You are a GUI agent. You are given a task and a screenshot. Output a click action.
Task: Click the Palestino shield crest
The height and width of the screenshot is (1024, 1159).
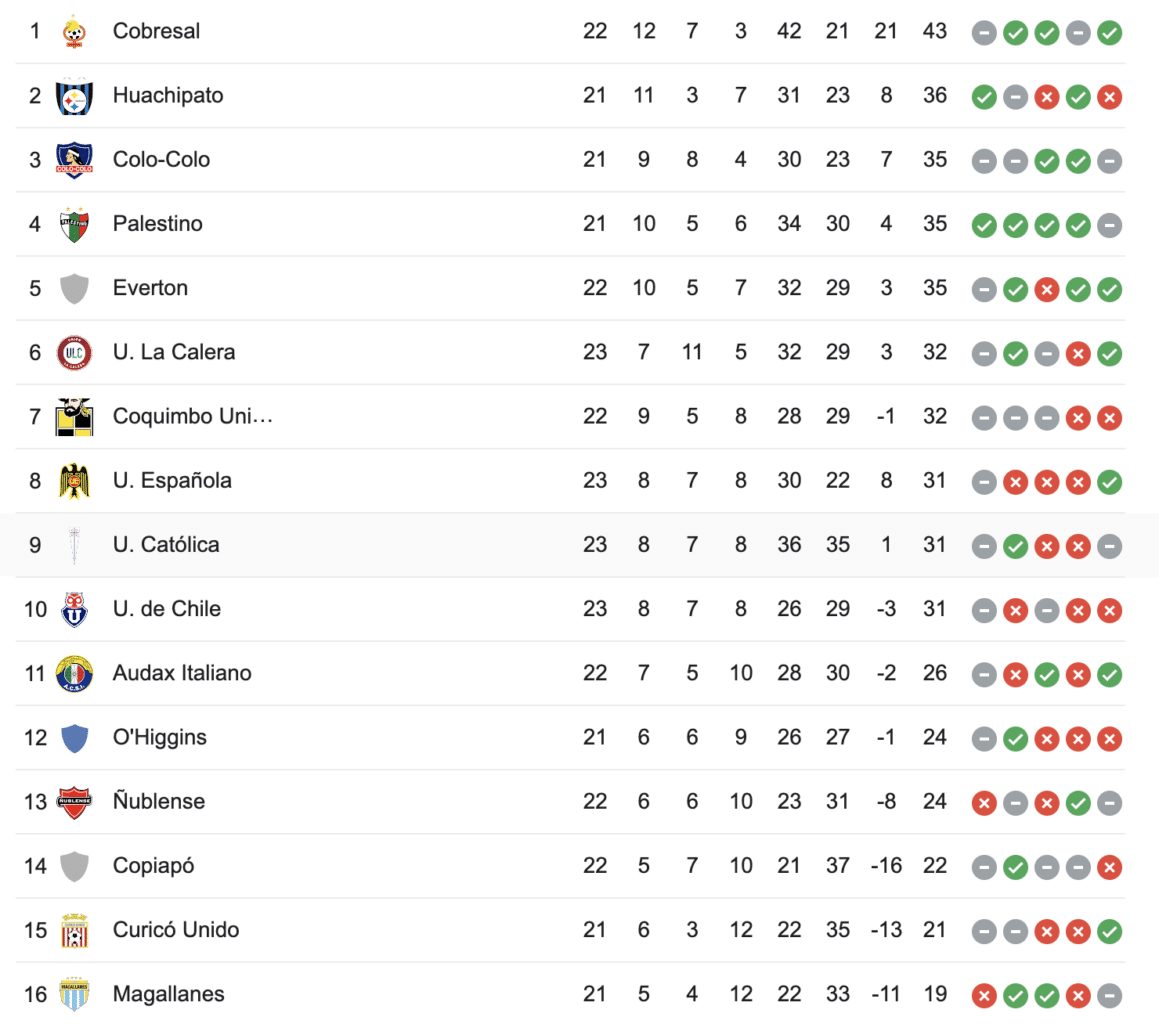coord(73,224)
